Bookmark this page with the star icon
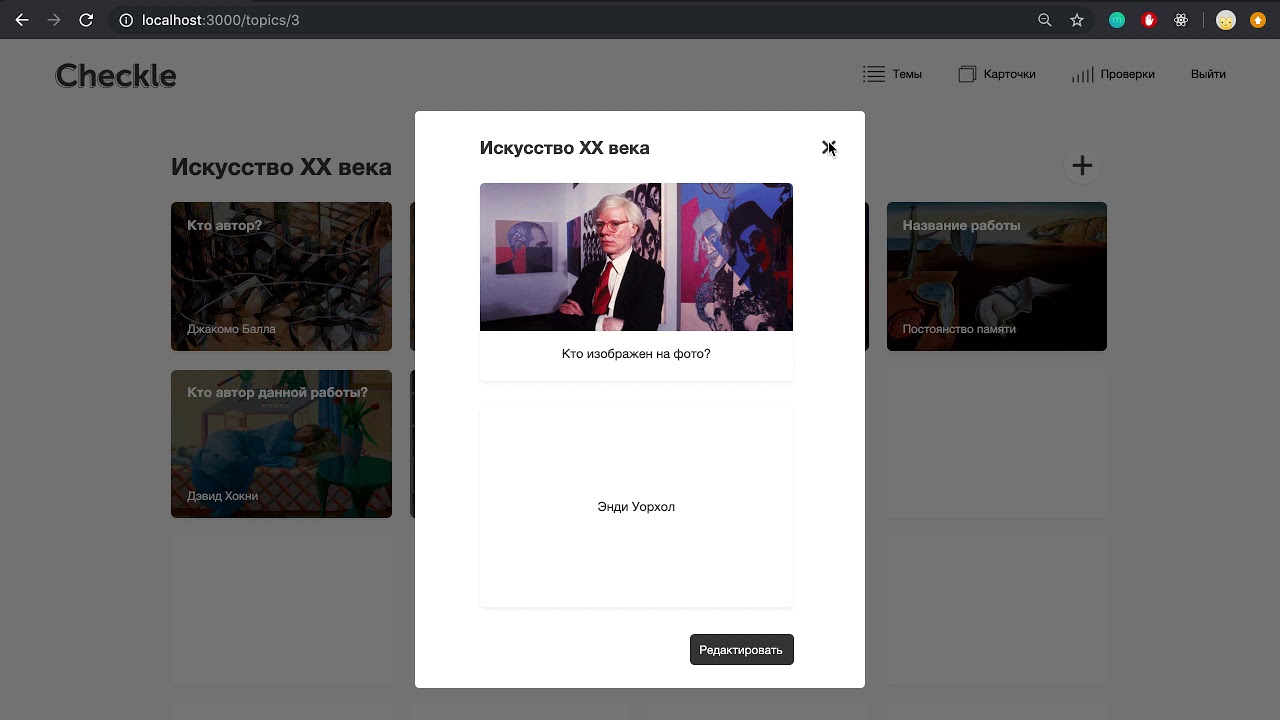This screenshot has height=720, width=1280. pyautogui.click(x=1077, y=20)
